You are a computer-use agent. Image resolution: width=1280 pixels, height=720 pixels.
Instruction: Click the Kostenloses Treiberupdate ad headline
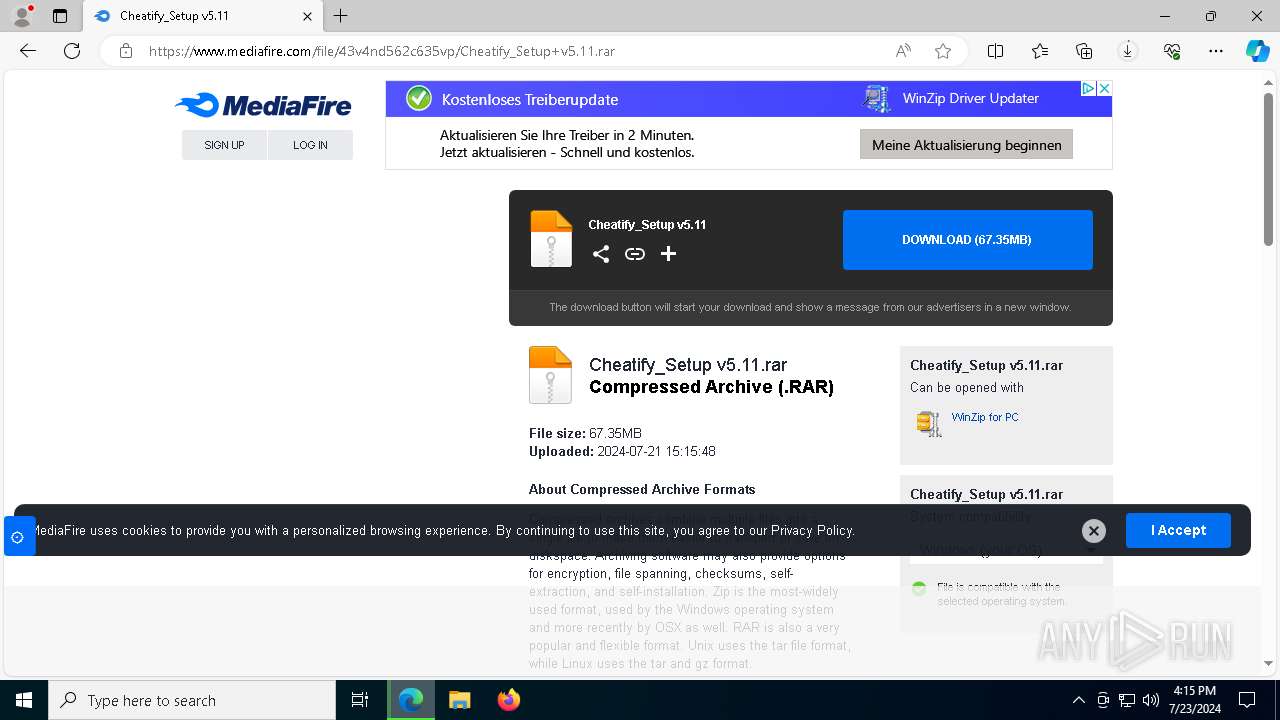tap(530, 100)
